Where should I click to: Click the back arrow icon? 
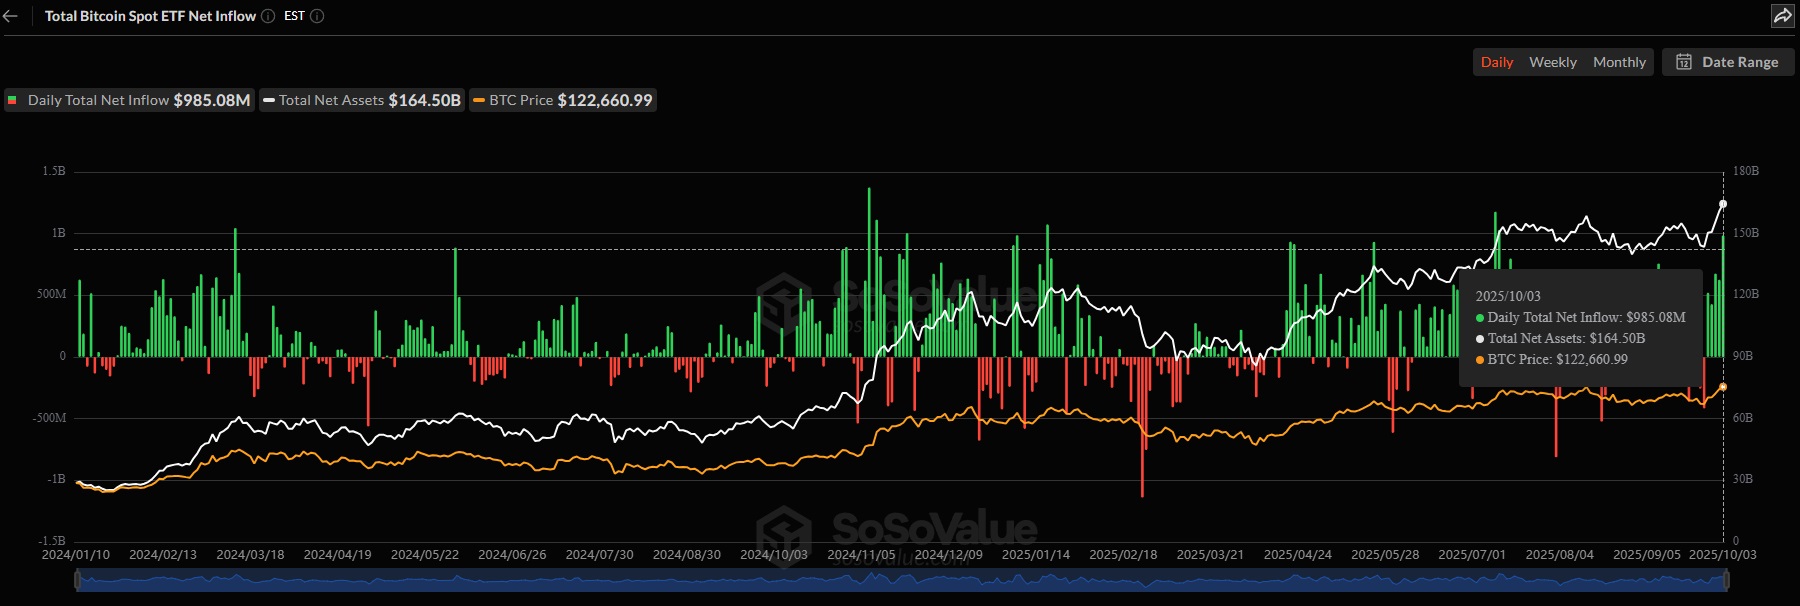coord(11,16)
